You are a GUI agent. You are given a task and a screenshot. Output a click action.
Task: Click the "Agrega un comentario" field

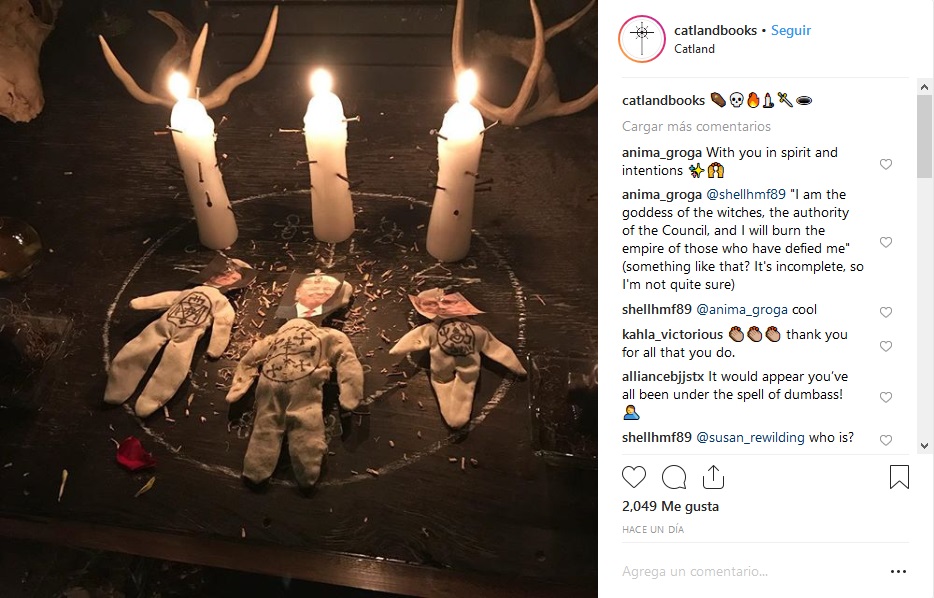[x=740, y=572]
